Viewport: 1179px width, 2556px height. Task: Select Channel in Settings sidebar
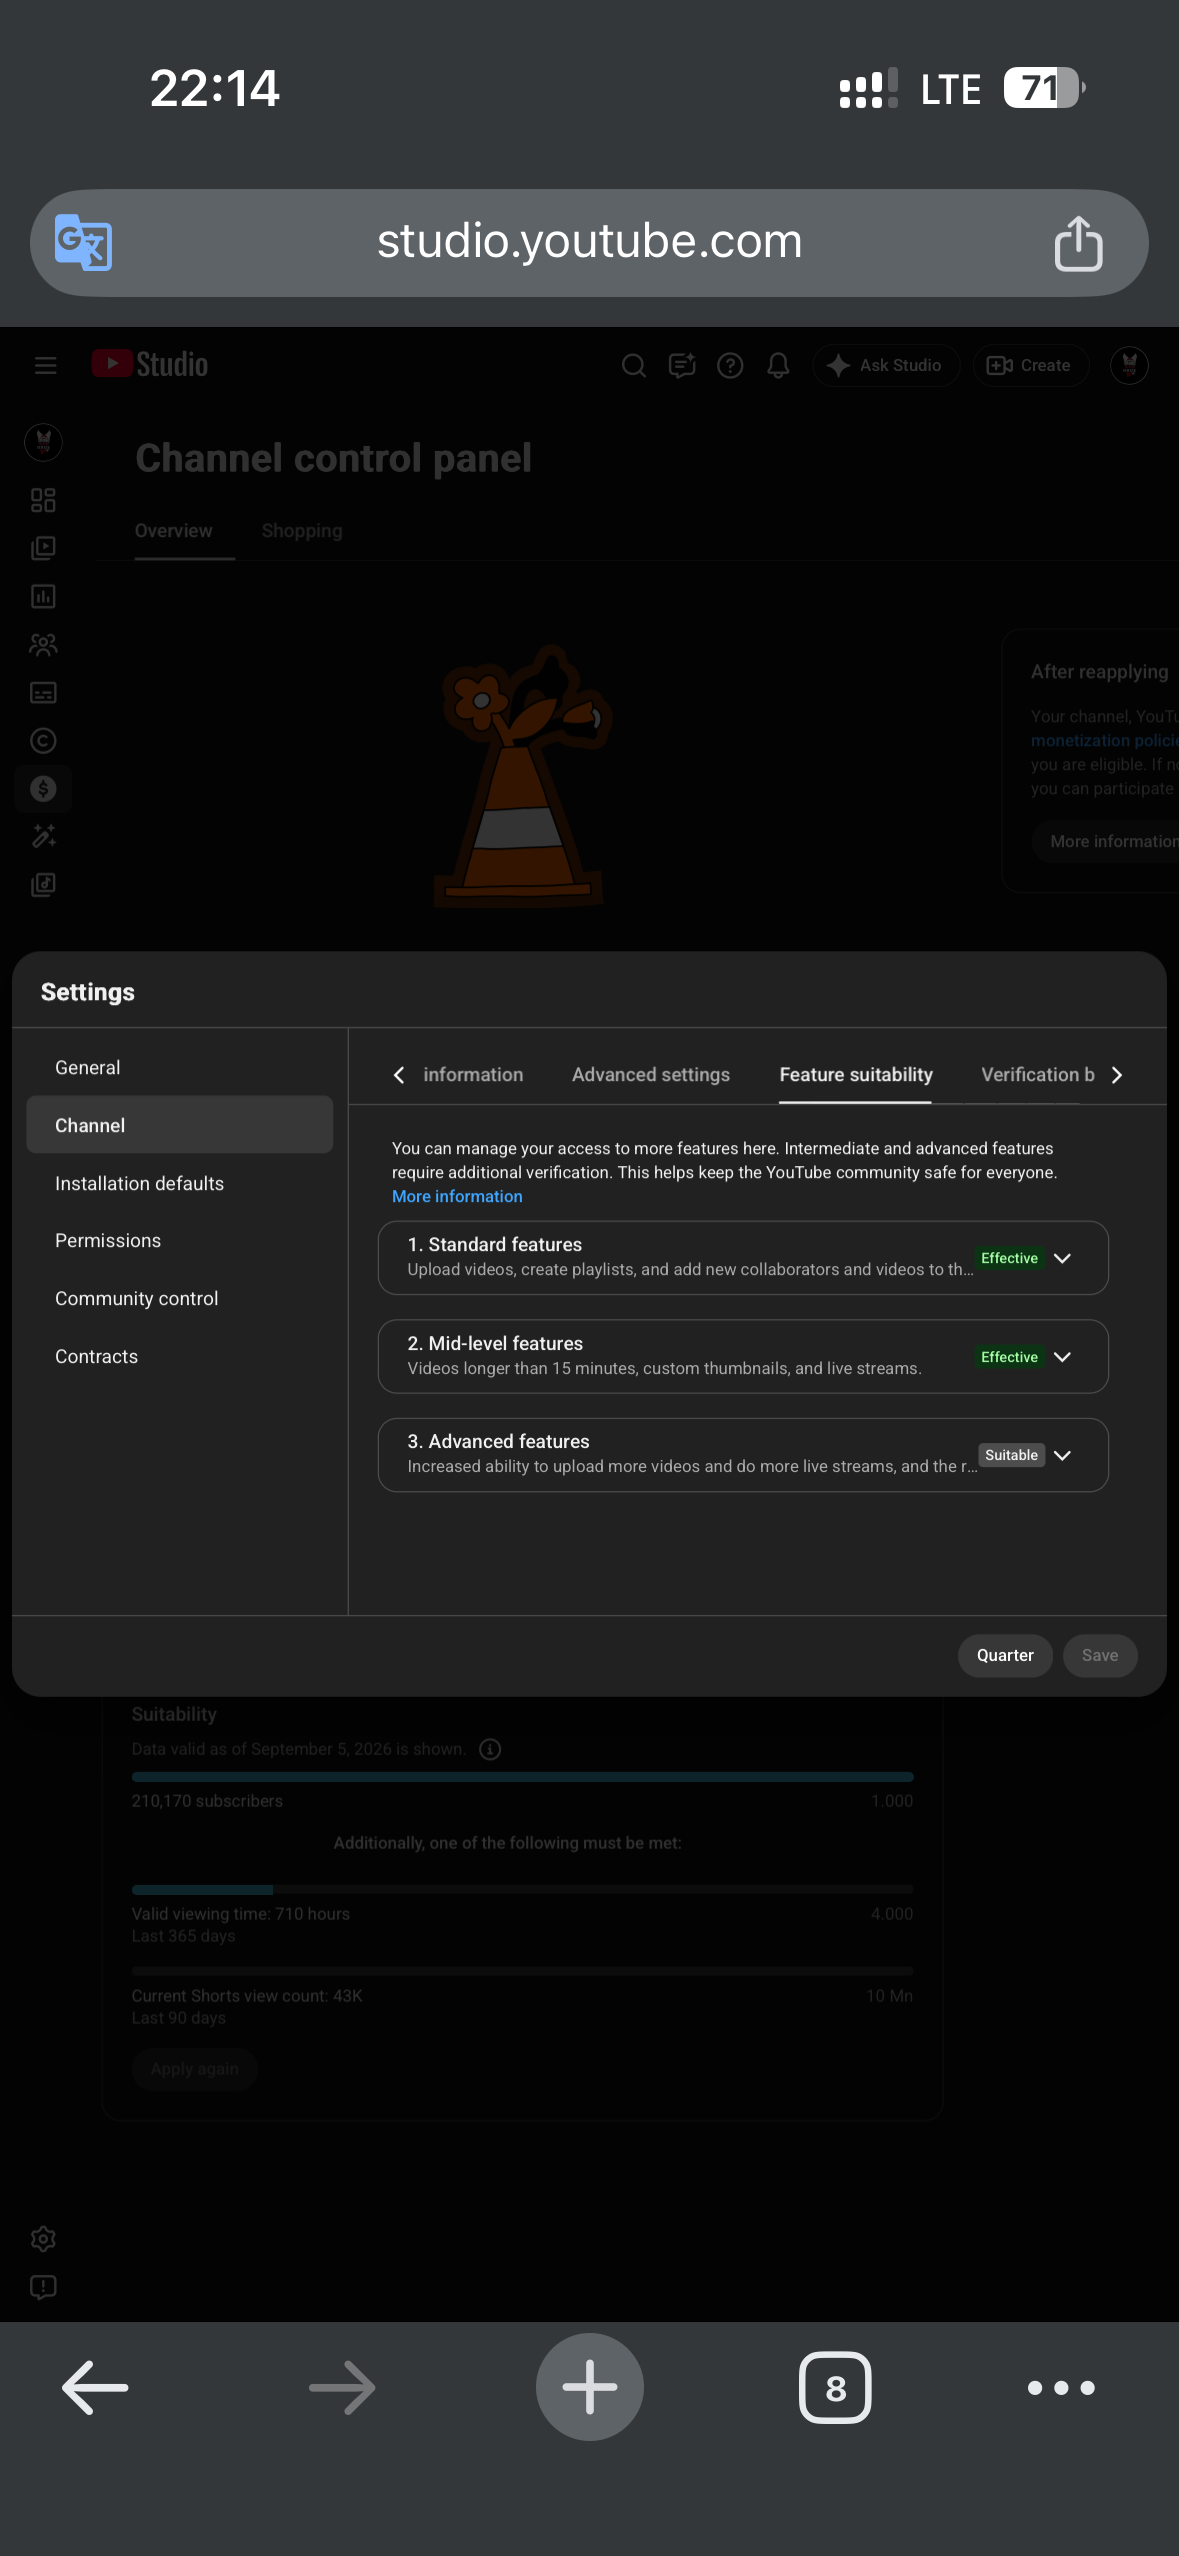tap(179, 1125)
